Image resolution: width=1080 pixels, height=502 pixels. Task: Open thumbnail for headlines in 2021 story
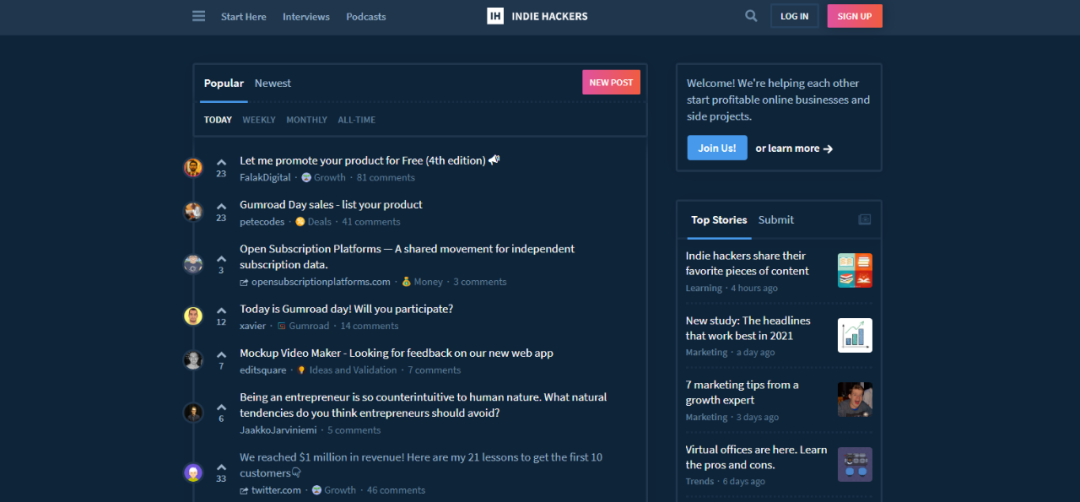point(855,335)
